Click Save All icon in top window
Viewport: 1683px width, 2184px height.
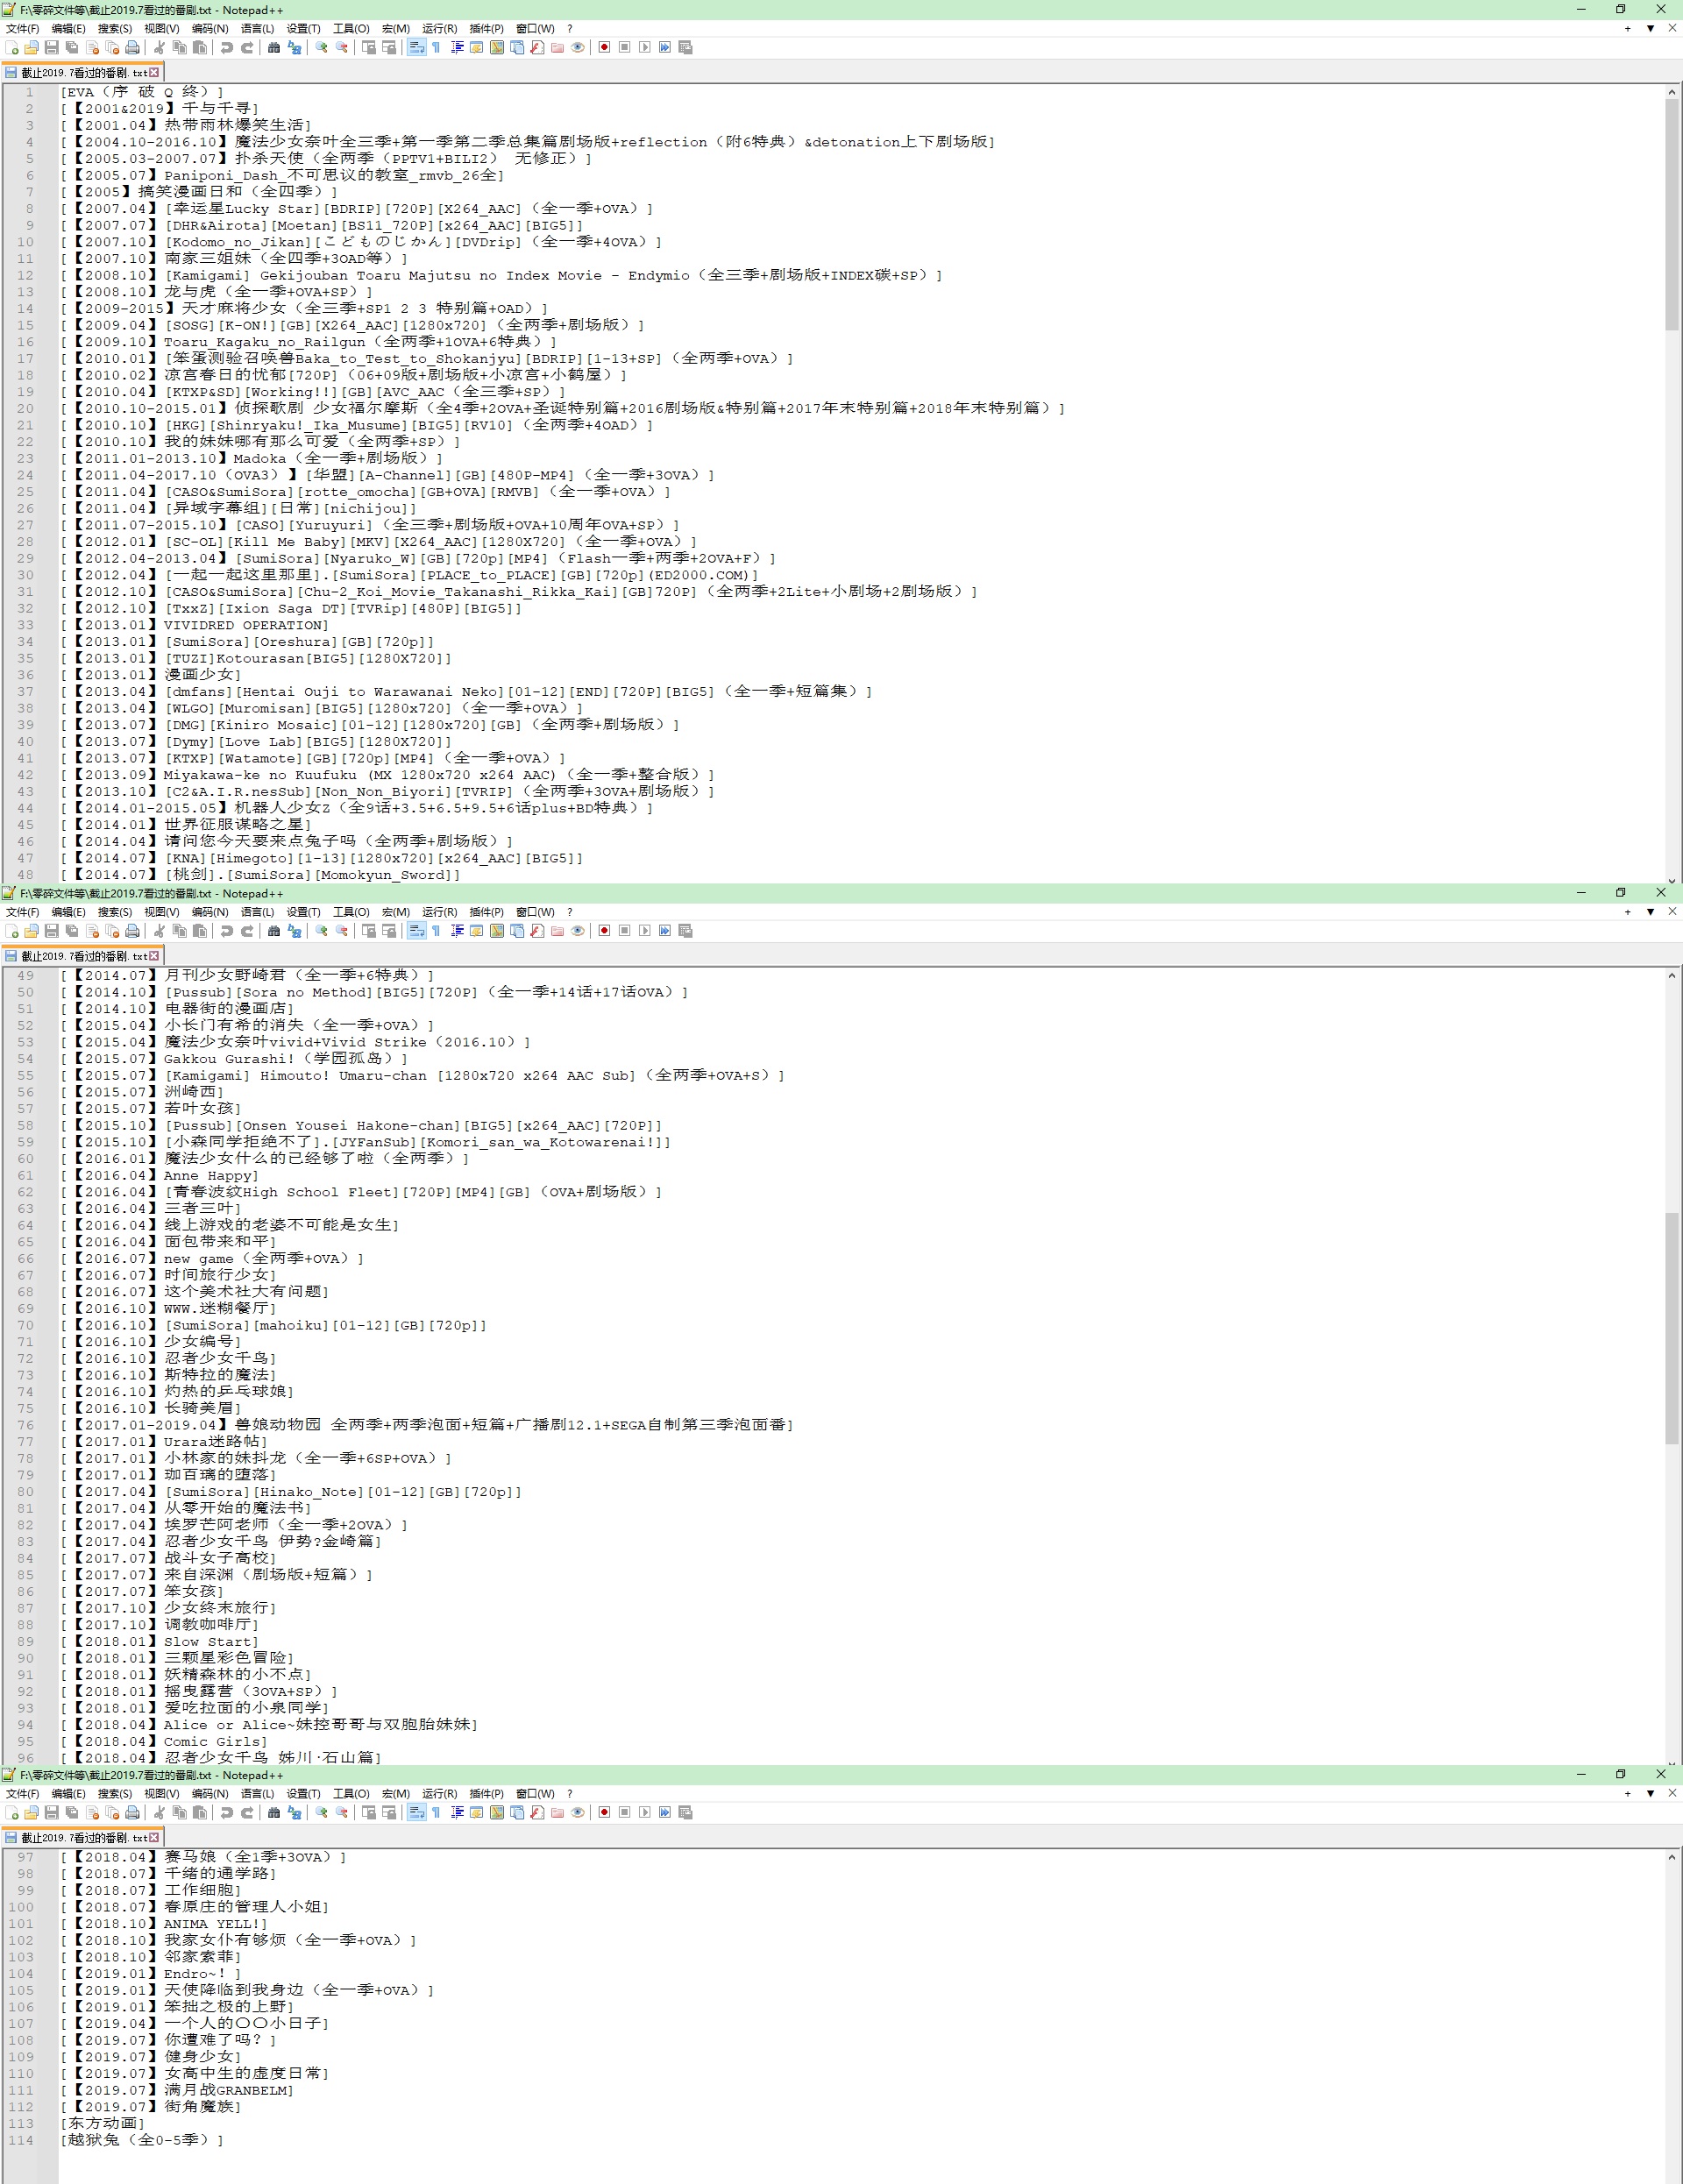(x=72, y=47)
